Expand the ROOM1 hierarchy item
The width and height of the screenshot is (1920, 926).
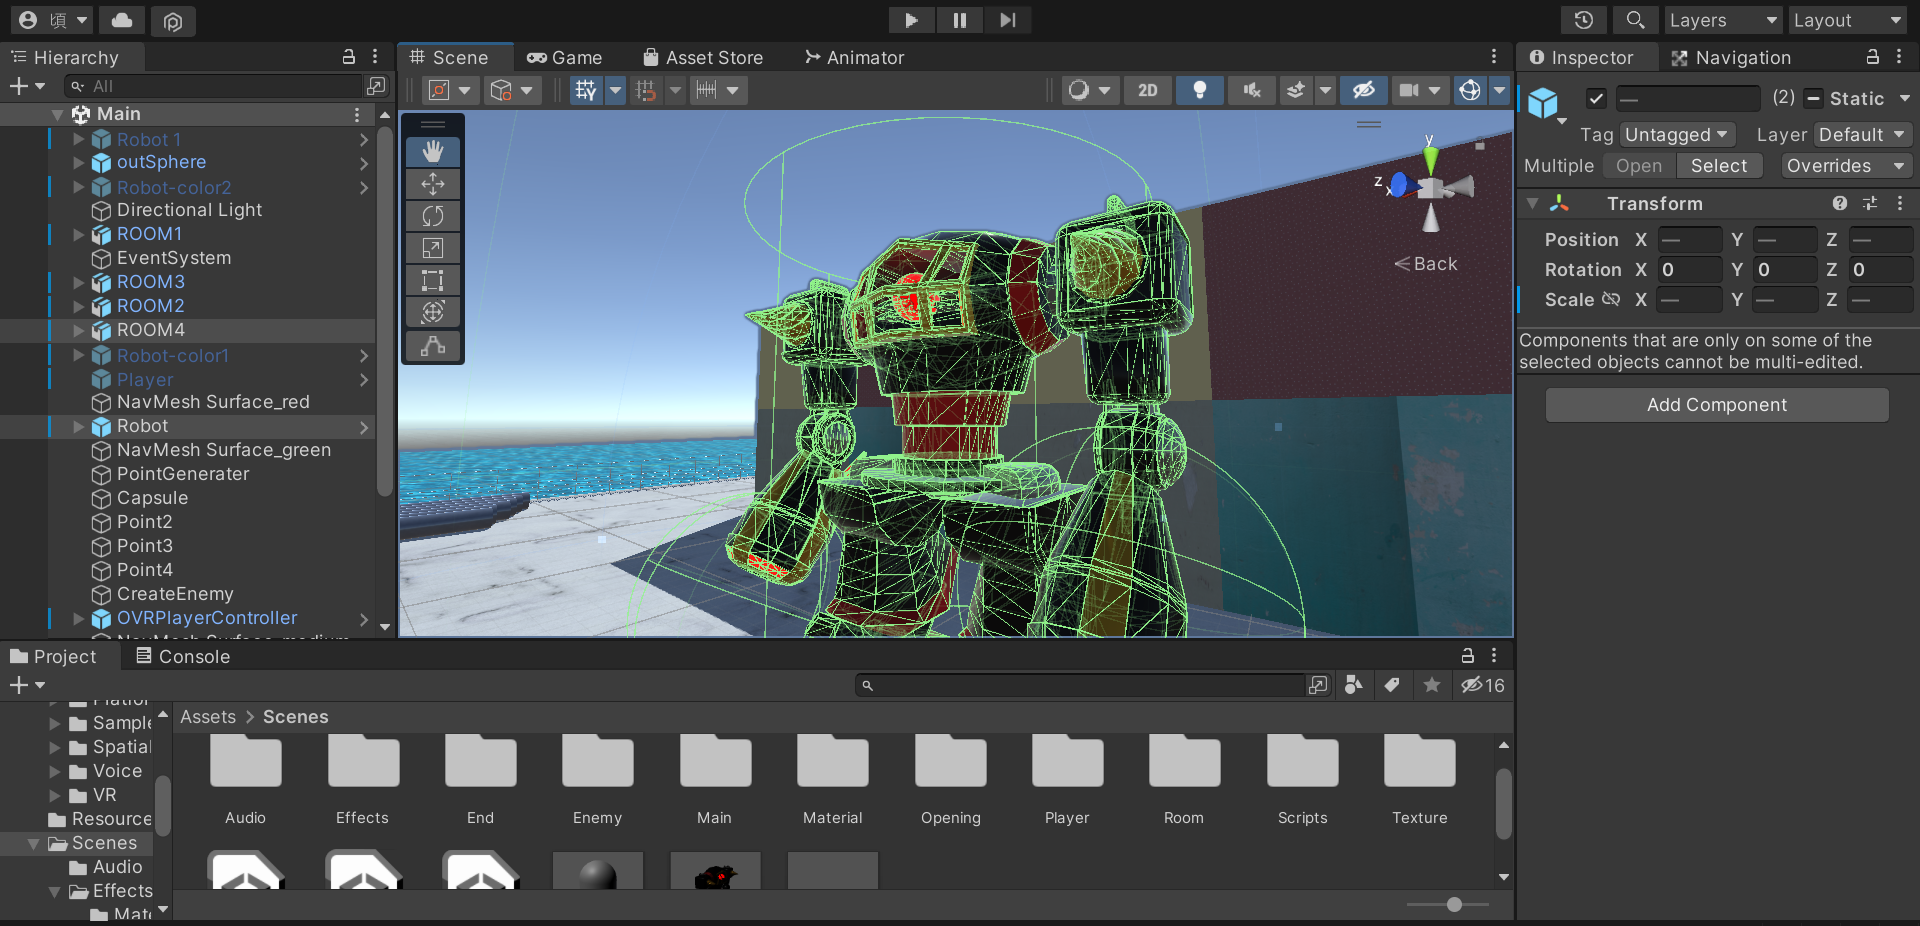click(79, 234)
